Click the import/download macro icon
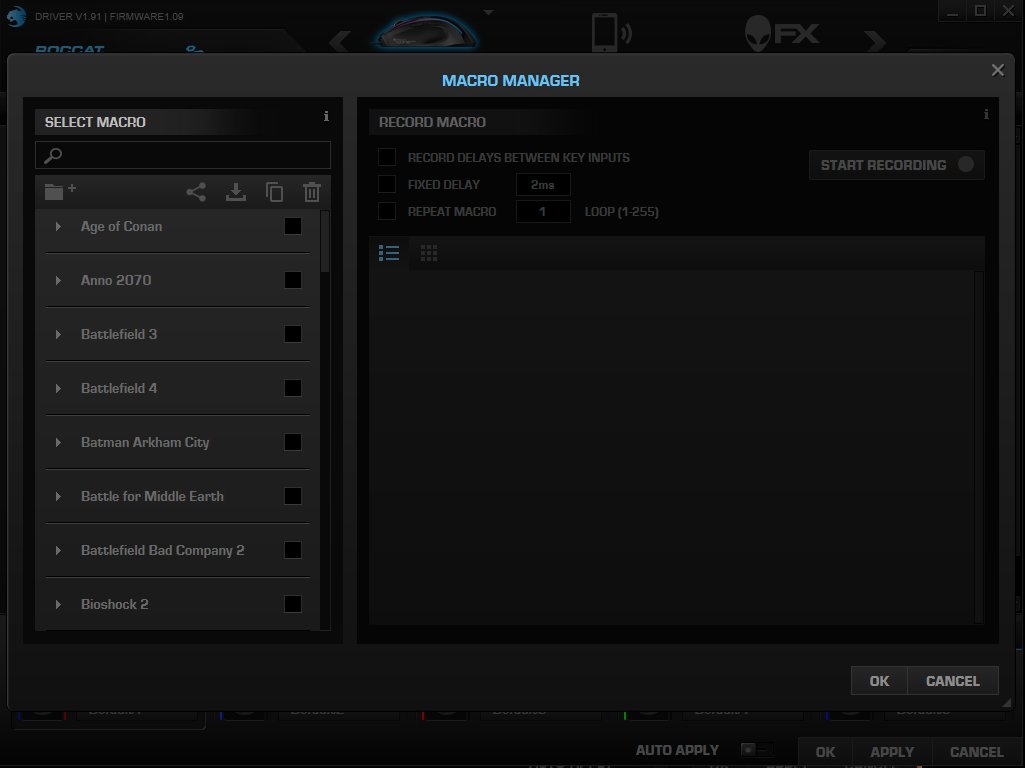Viewport: 1025px width, 768px height. click(236, 192)
